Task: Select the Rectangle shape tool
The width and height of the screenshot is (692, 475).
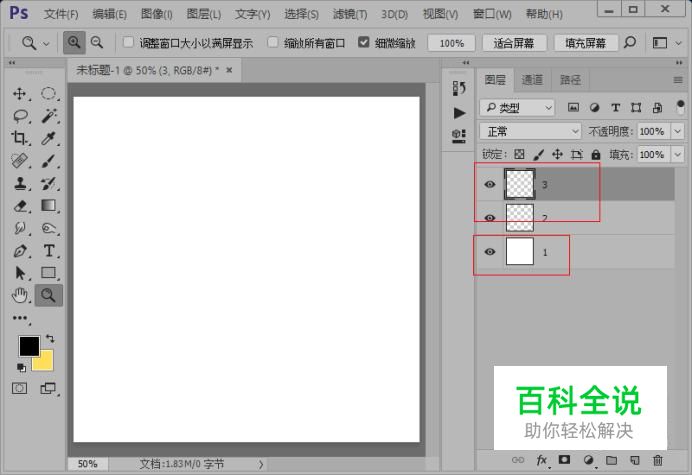Action: point(48,273)
